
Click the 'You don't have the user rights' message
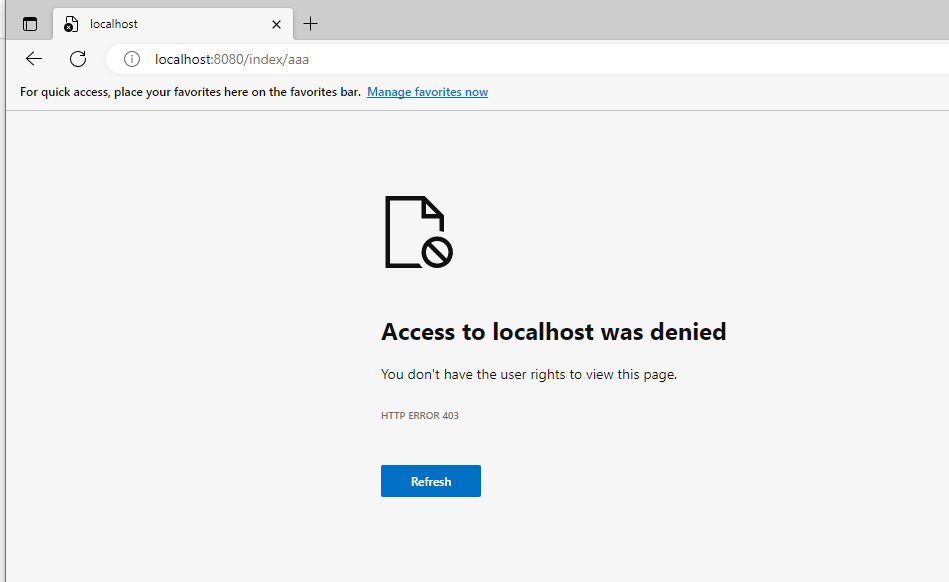[529, 375]
